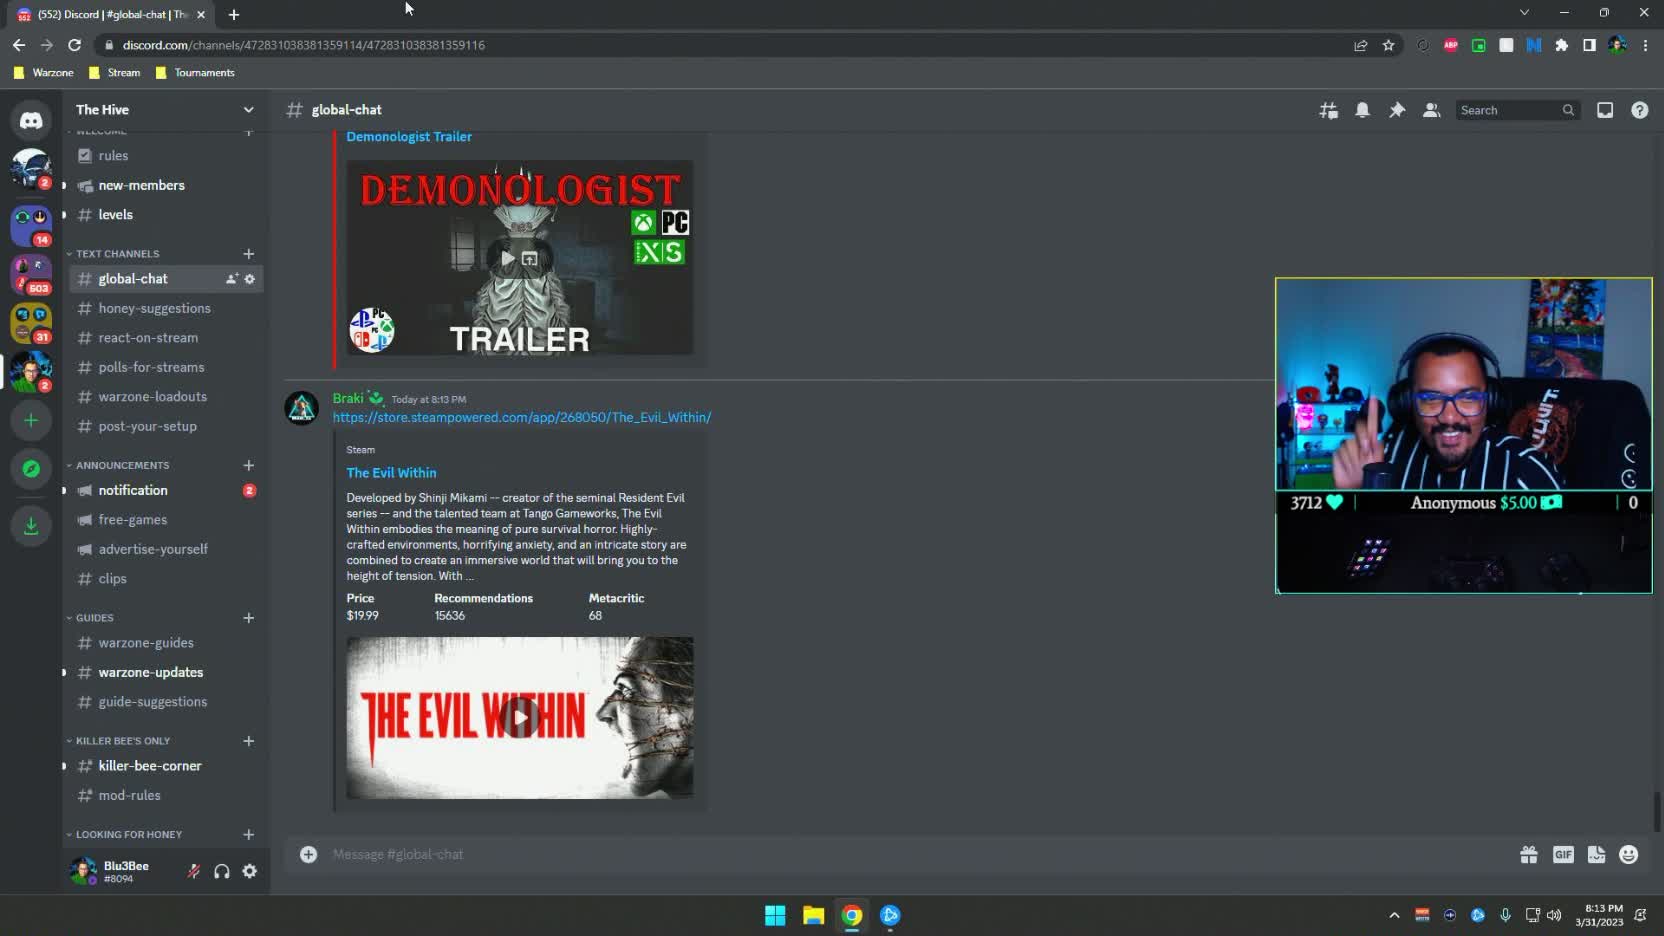Click the Demonologist Trailer link

click(409, 137)
